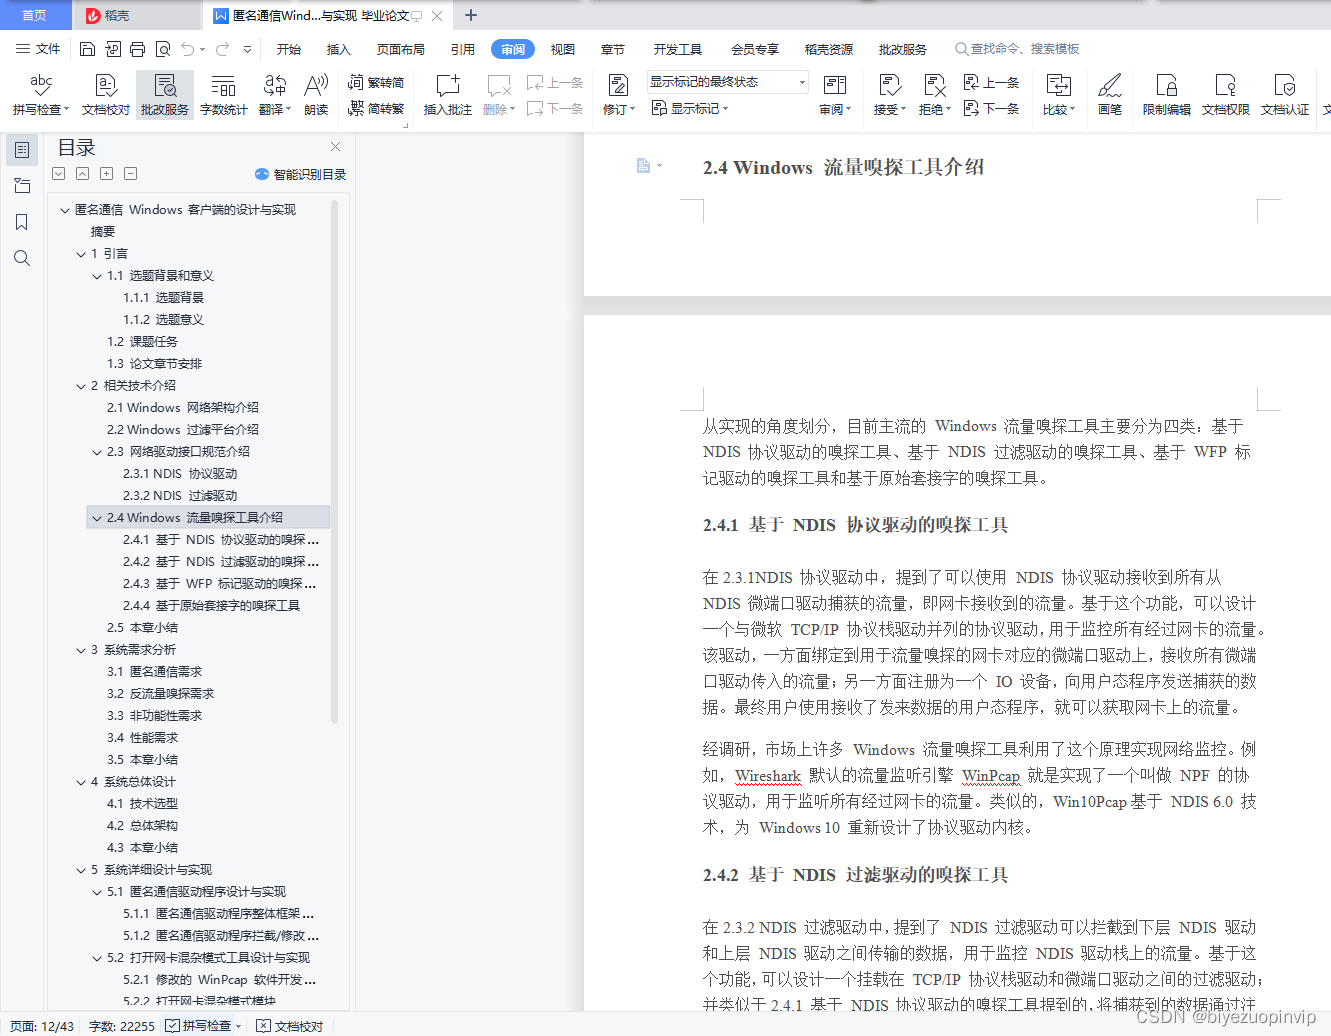
Task: Click the 翻译 translate icon
Action: [x=273, y=95]
